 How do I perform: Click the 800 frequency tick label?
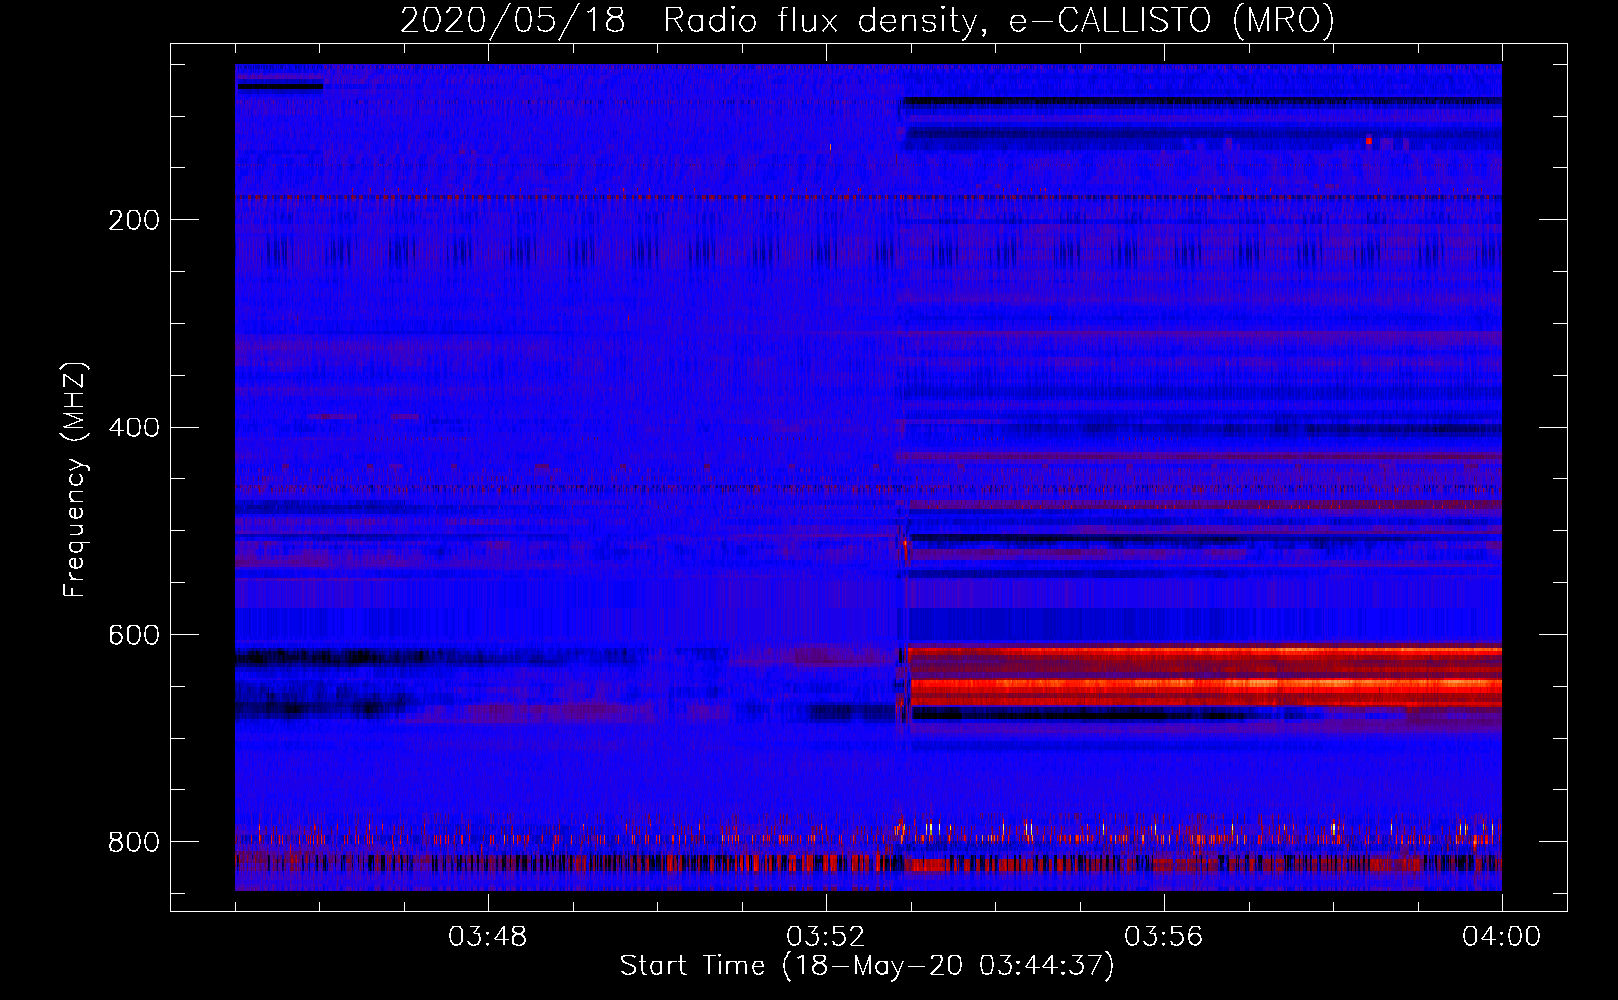[133, 842]
